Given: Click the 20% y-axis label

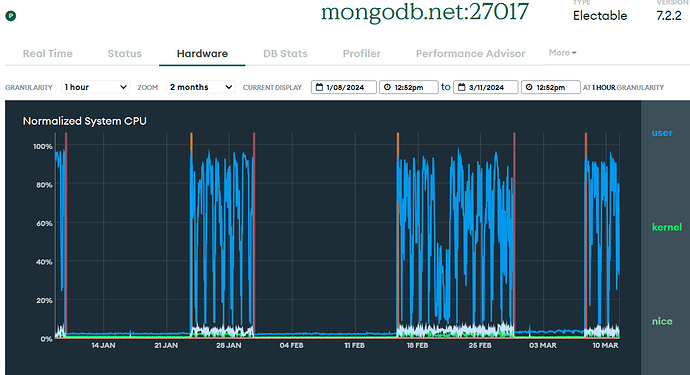Looking at the screenshot, I should tap(44, 301).
